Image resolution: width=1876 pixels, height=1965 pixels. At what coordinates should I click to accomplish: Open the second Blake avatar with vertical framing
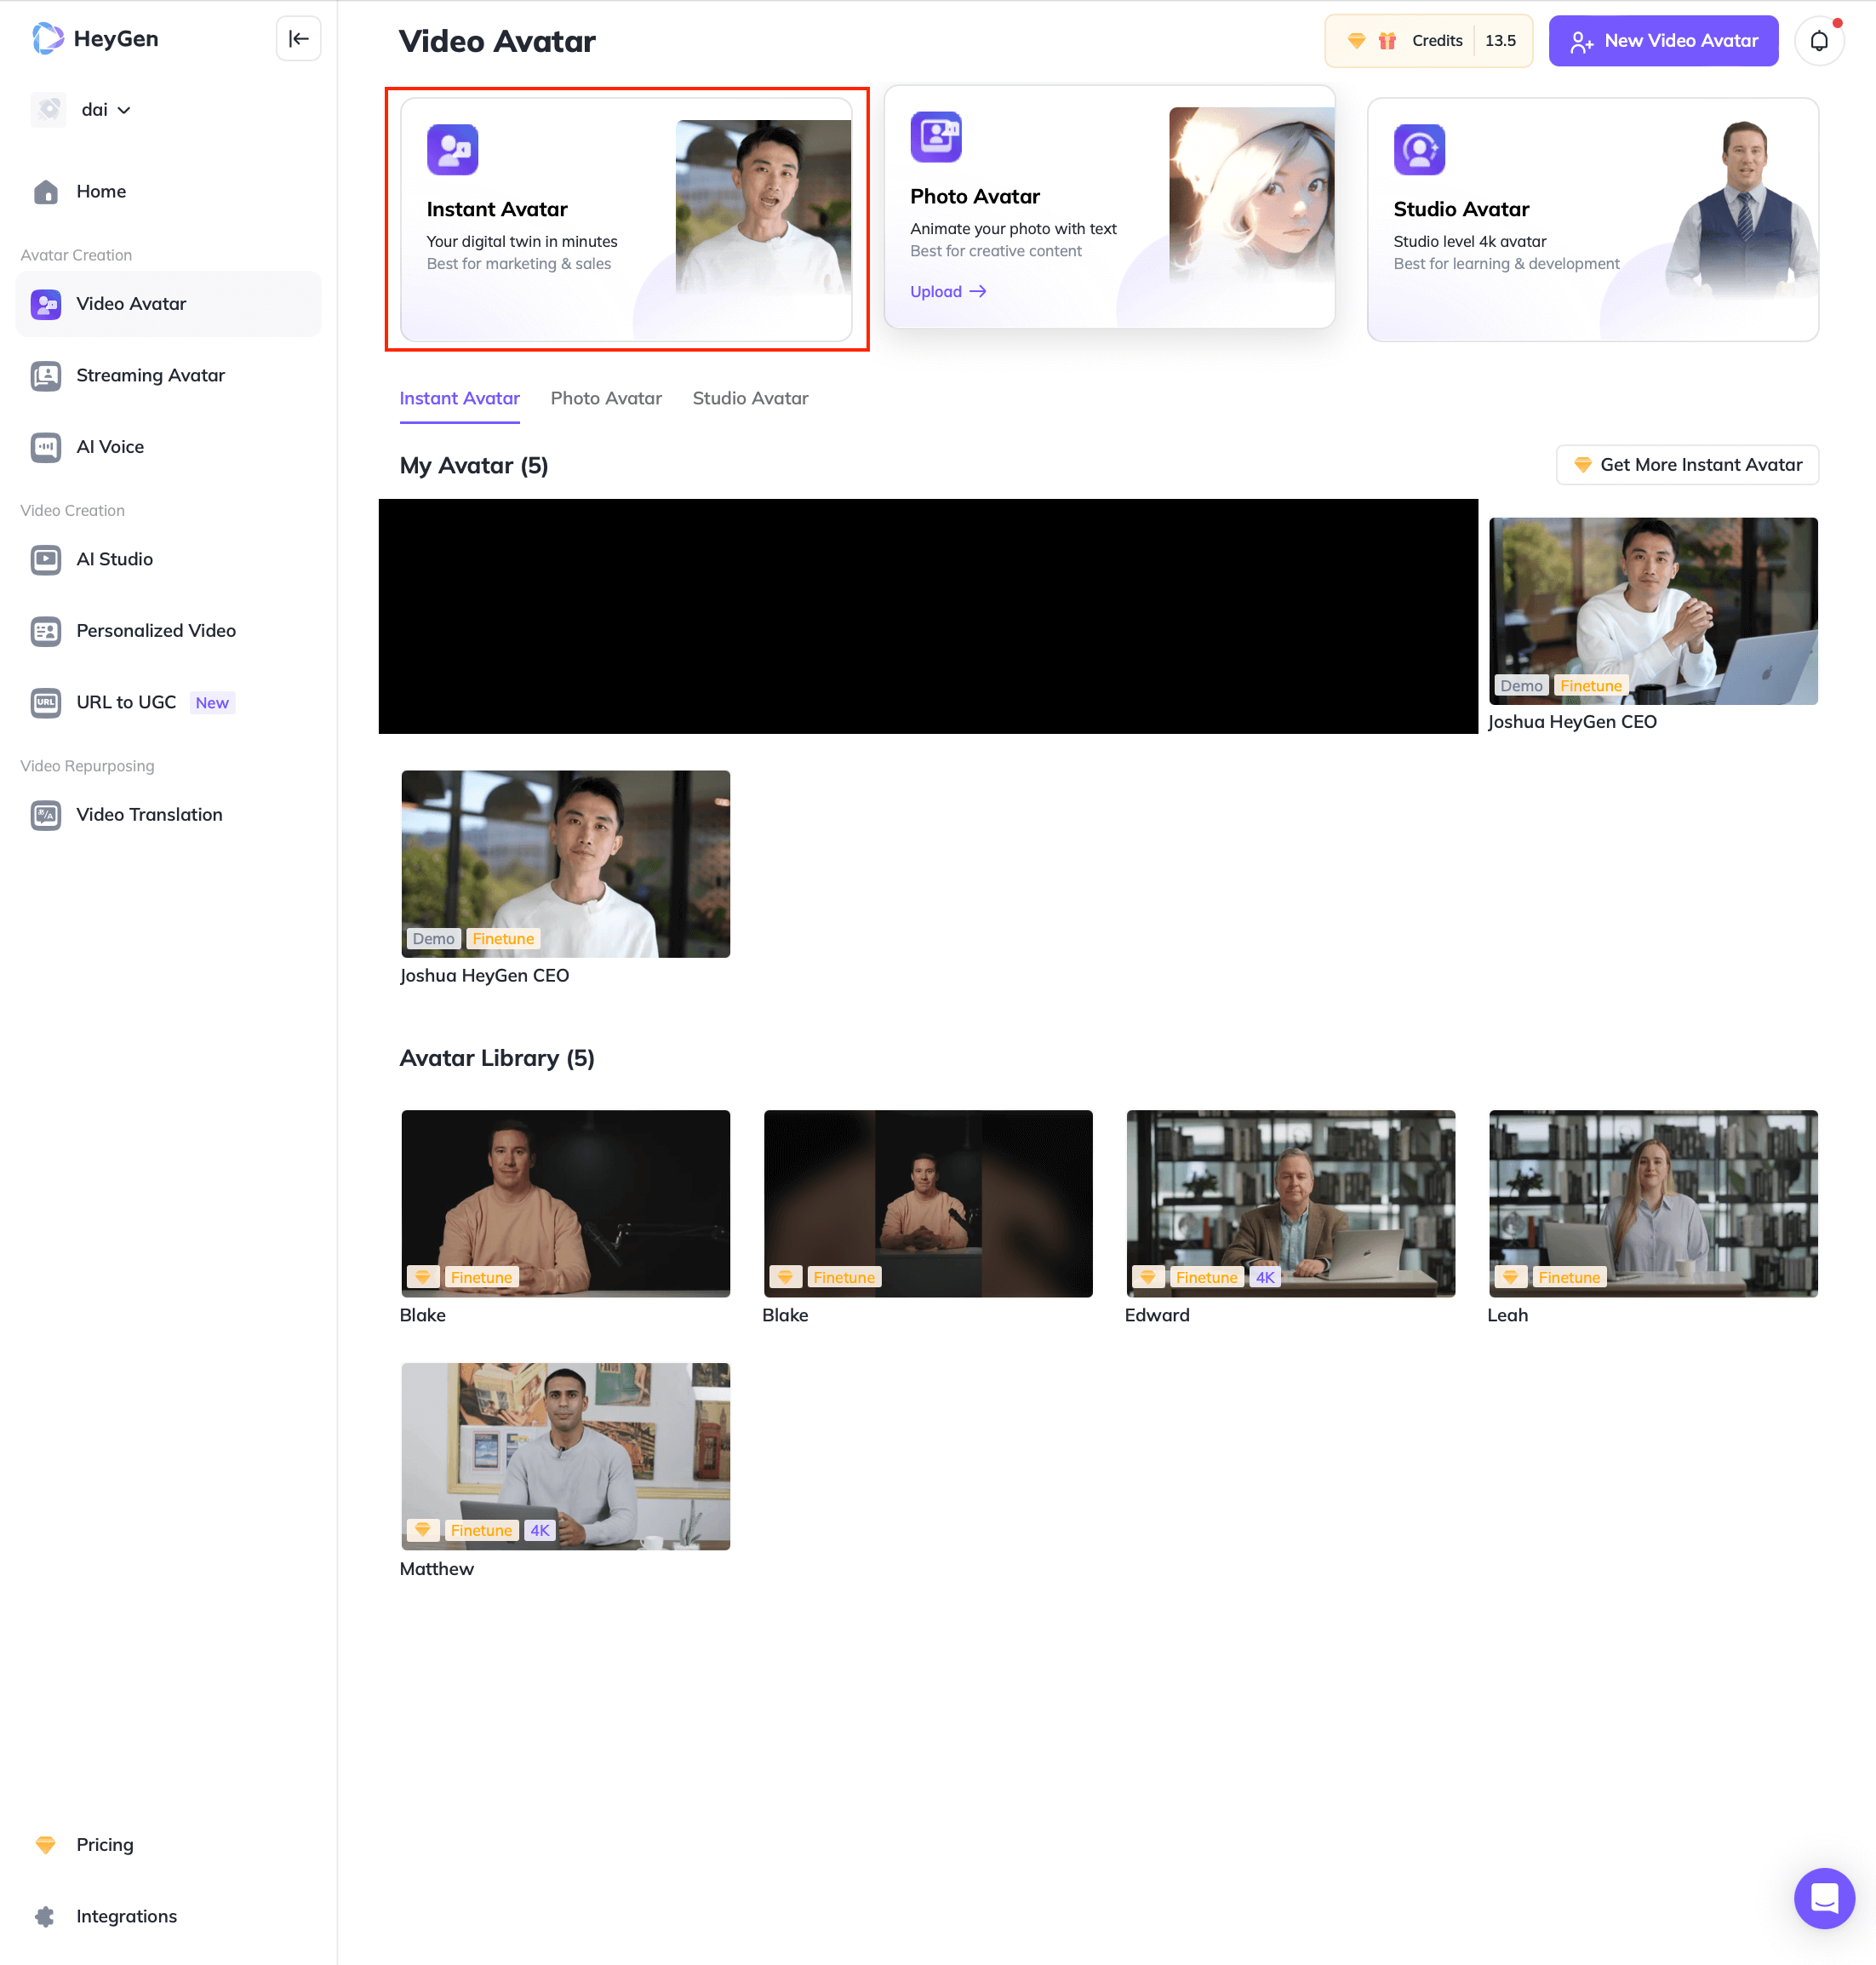pos(928,1204)
